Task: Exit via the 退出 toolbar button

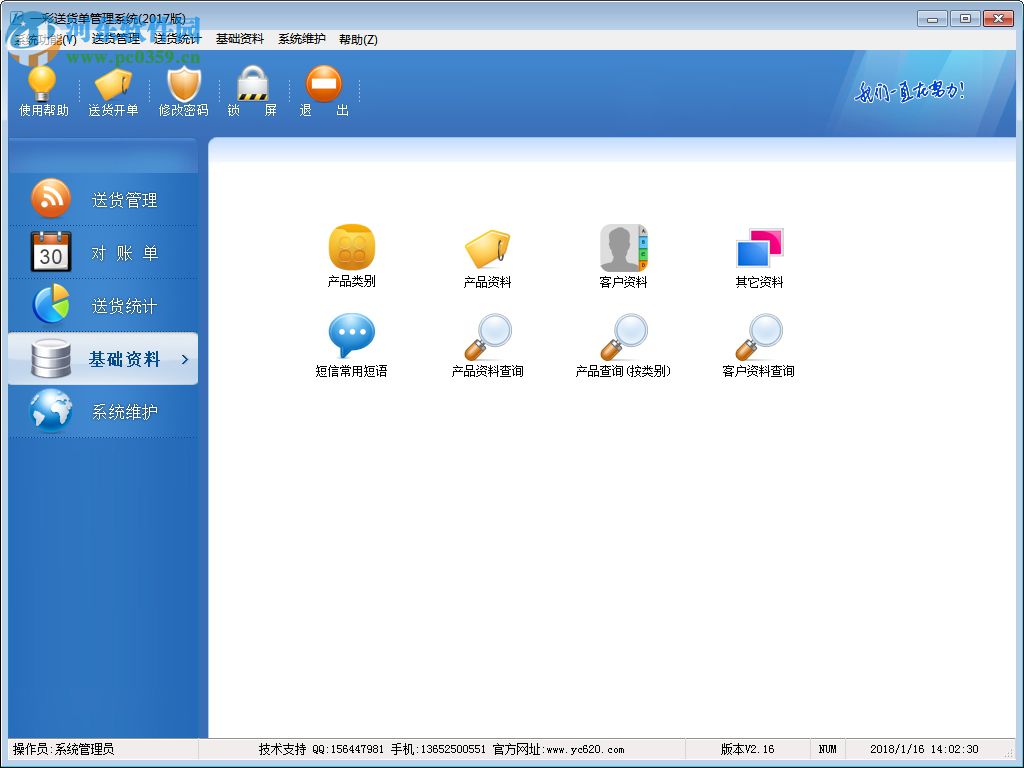Action: [x=323, y=91]
